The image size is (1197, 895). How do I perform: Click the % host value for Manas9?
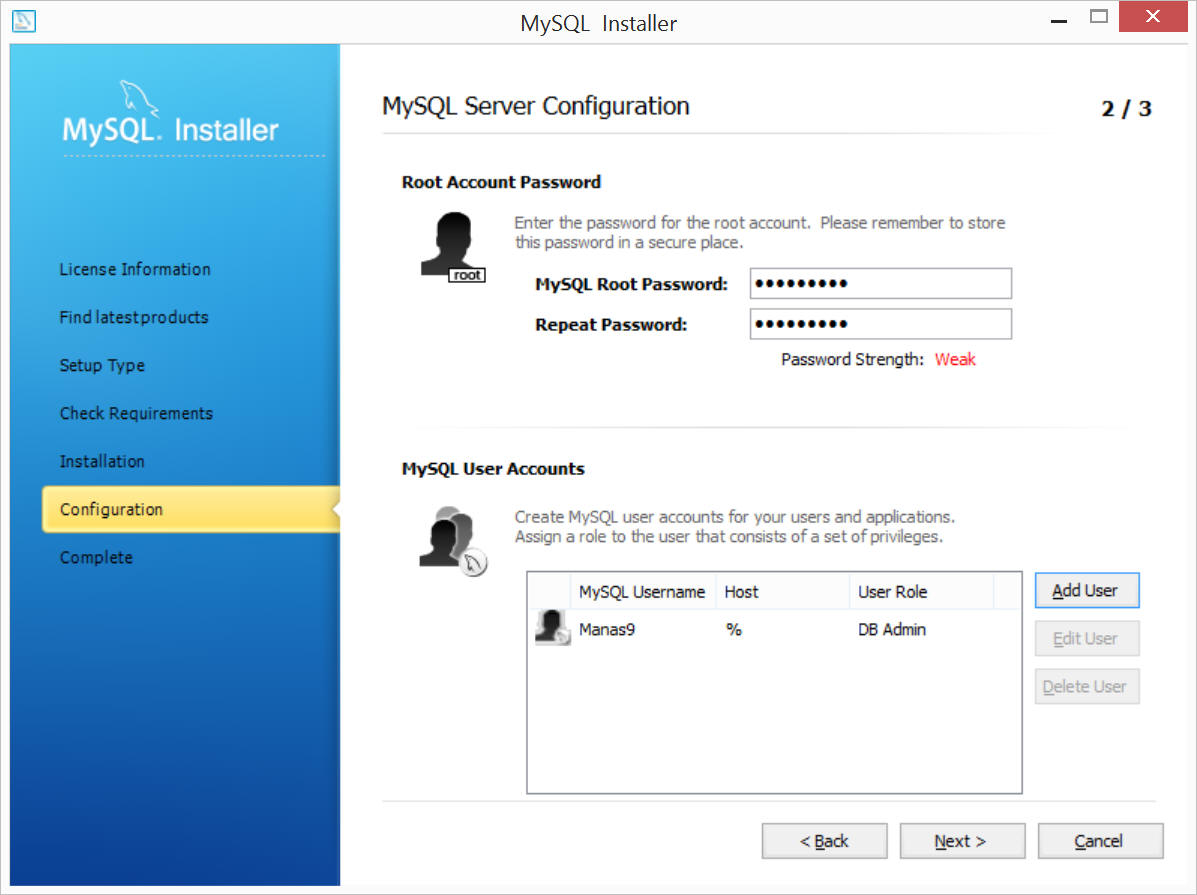click(x=734, y=629)
